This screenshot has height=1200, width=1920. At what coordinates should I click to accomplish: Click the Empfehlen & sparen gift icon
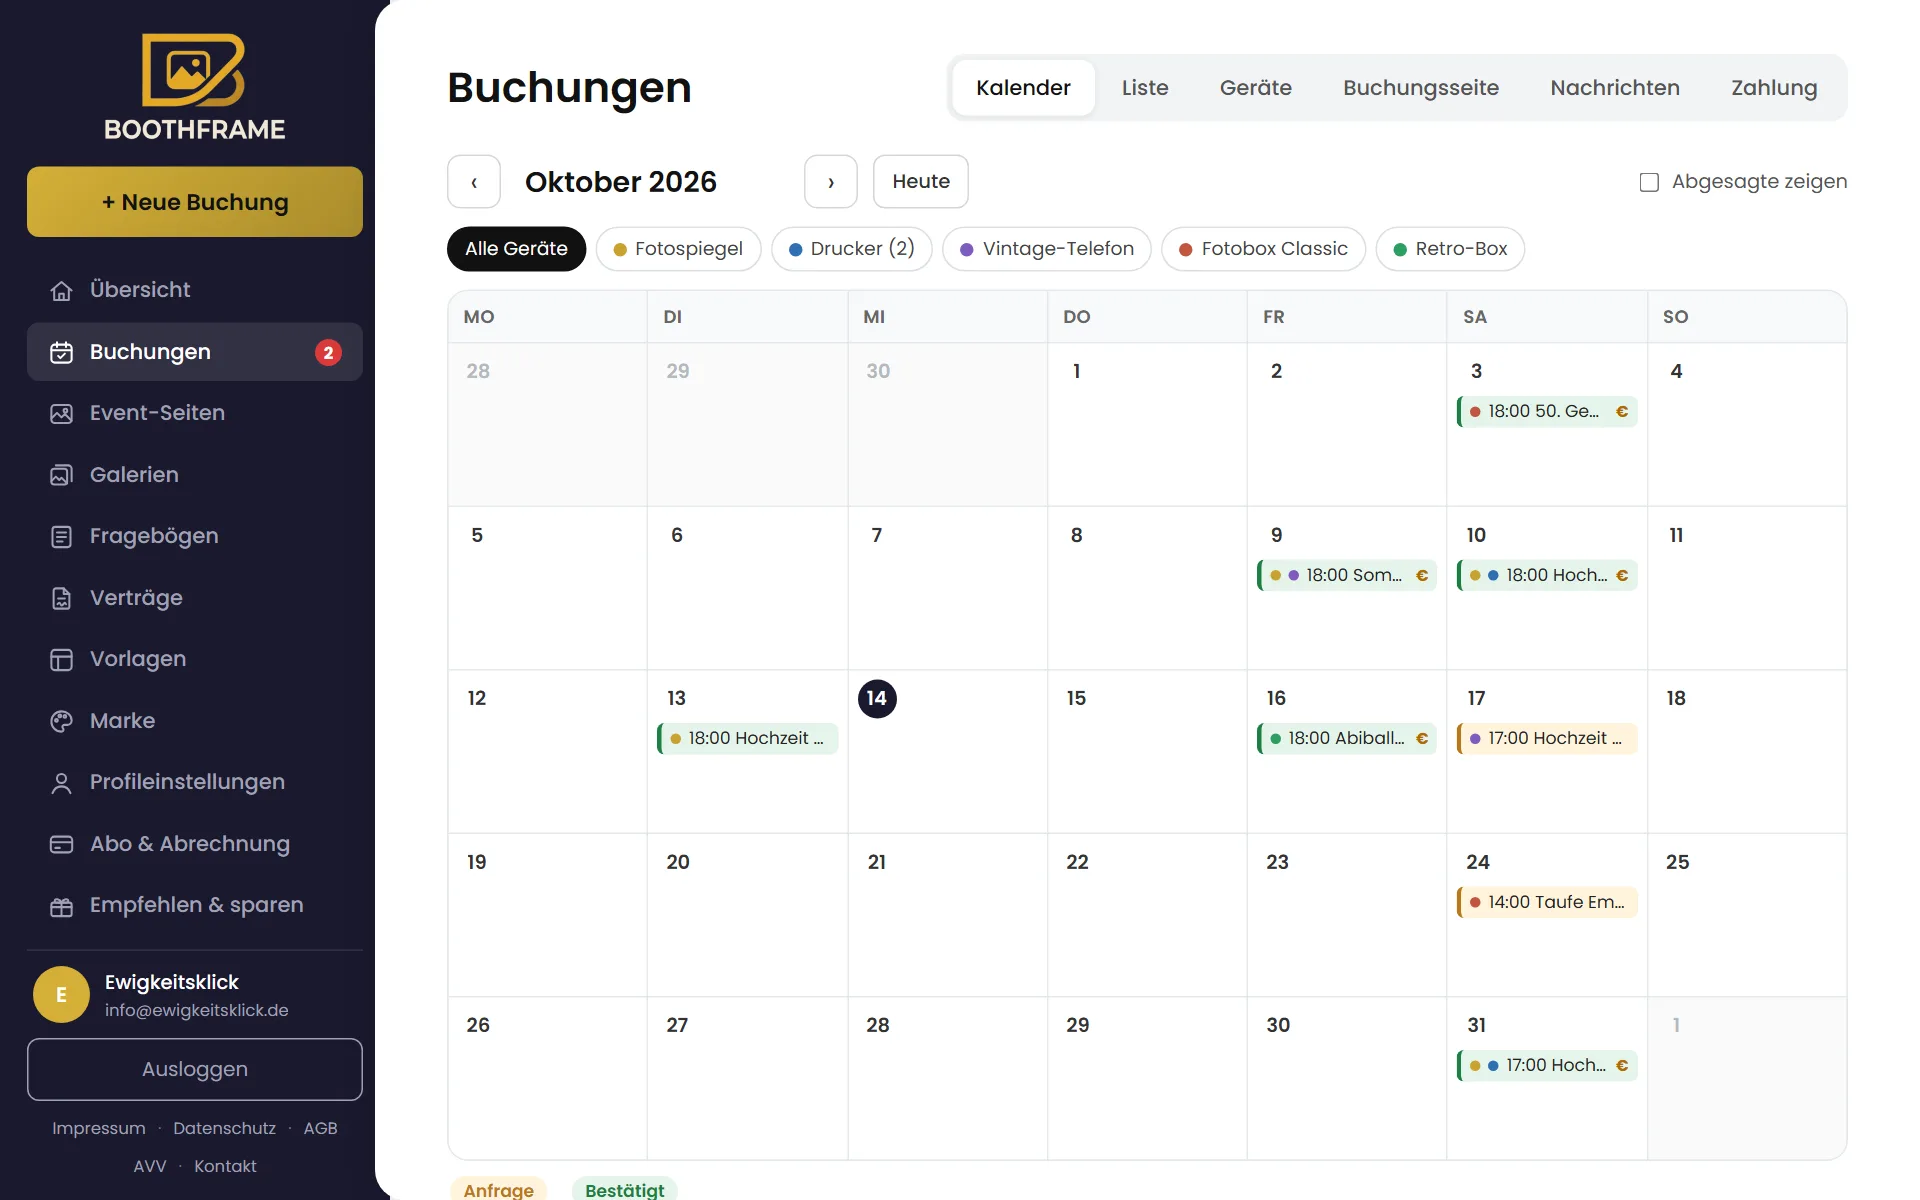[x=61, y=906]
